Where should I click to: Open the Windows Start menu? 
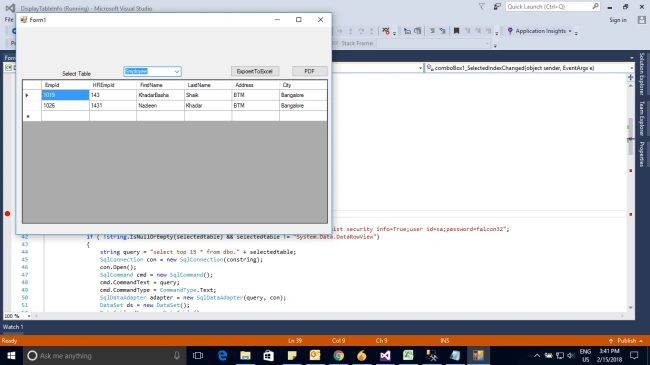tap(11, 355)
